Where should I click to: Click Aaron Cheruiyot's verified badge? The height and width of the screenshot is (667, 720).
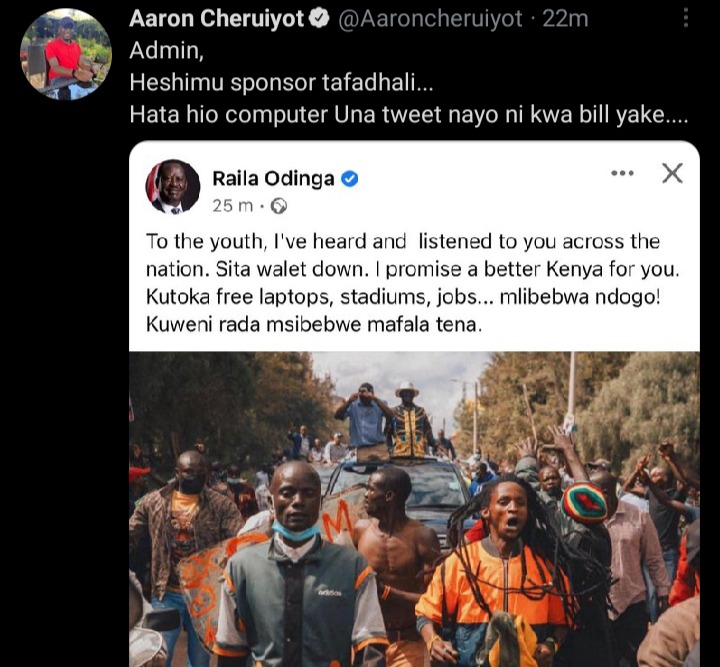(x=319, y=19)
